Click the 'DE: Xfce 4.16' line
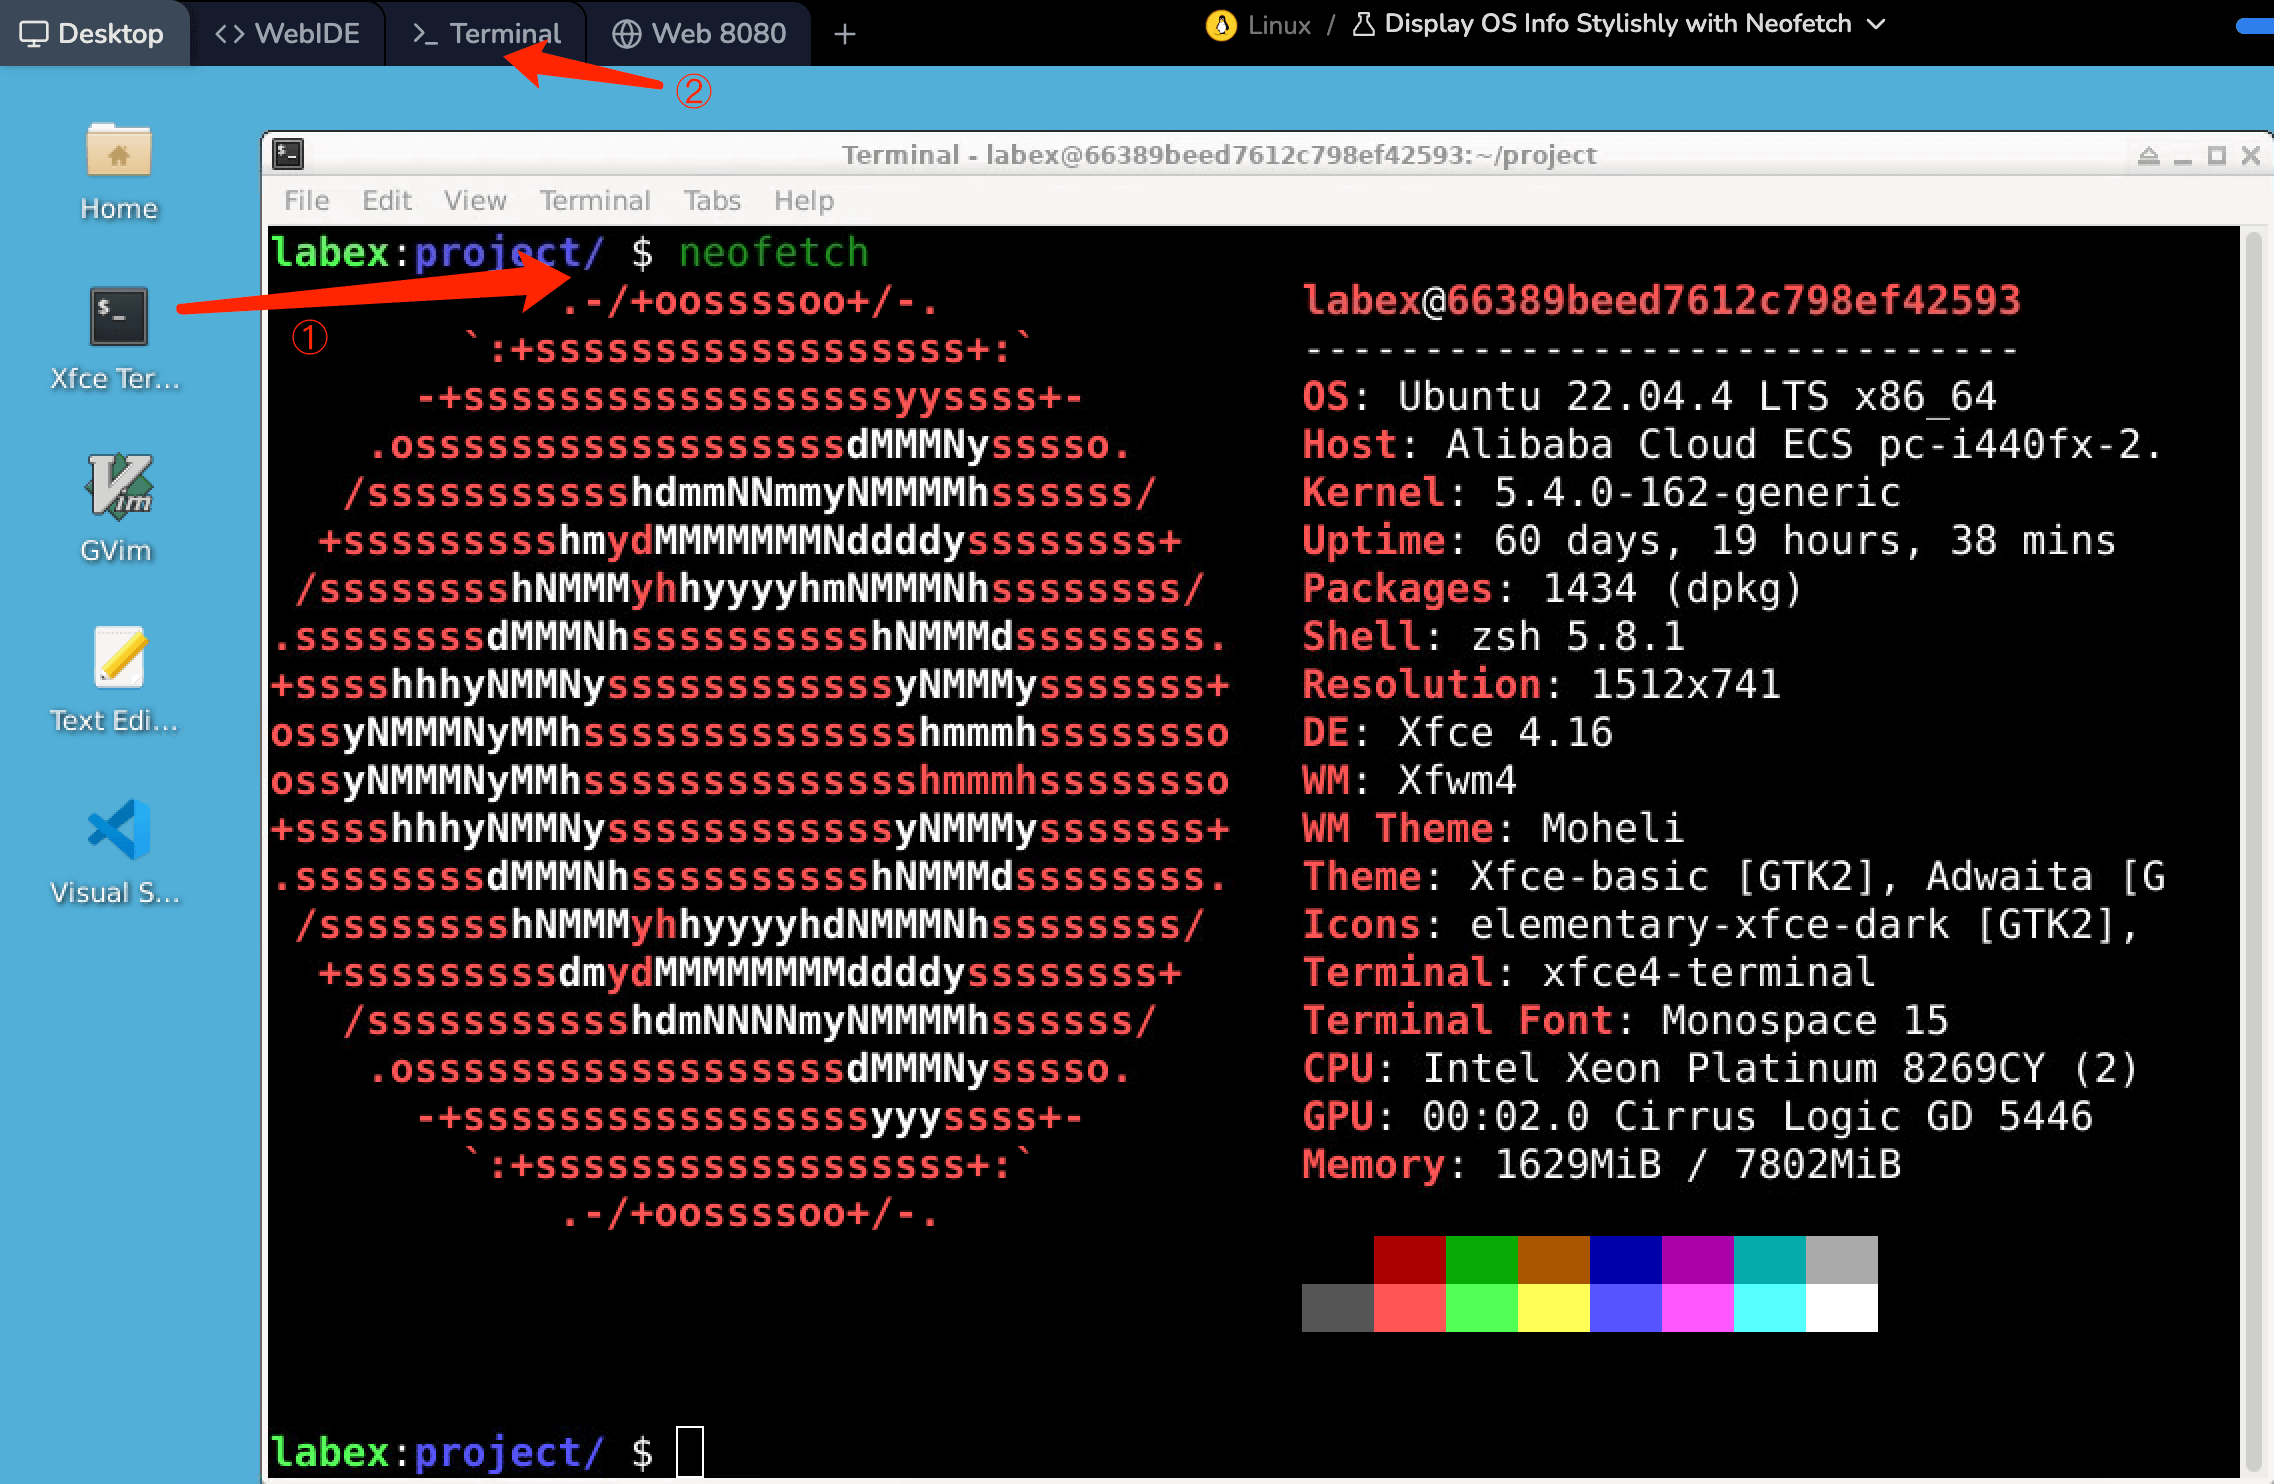This screenshot has height=1484, width=2274. (x=1457, y=732)
